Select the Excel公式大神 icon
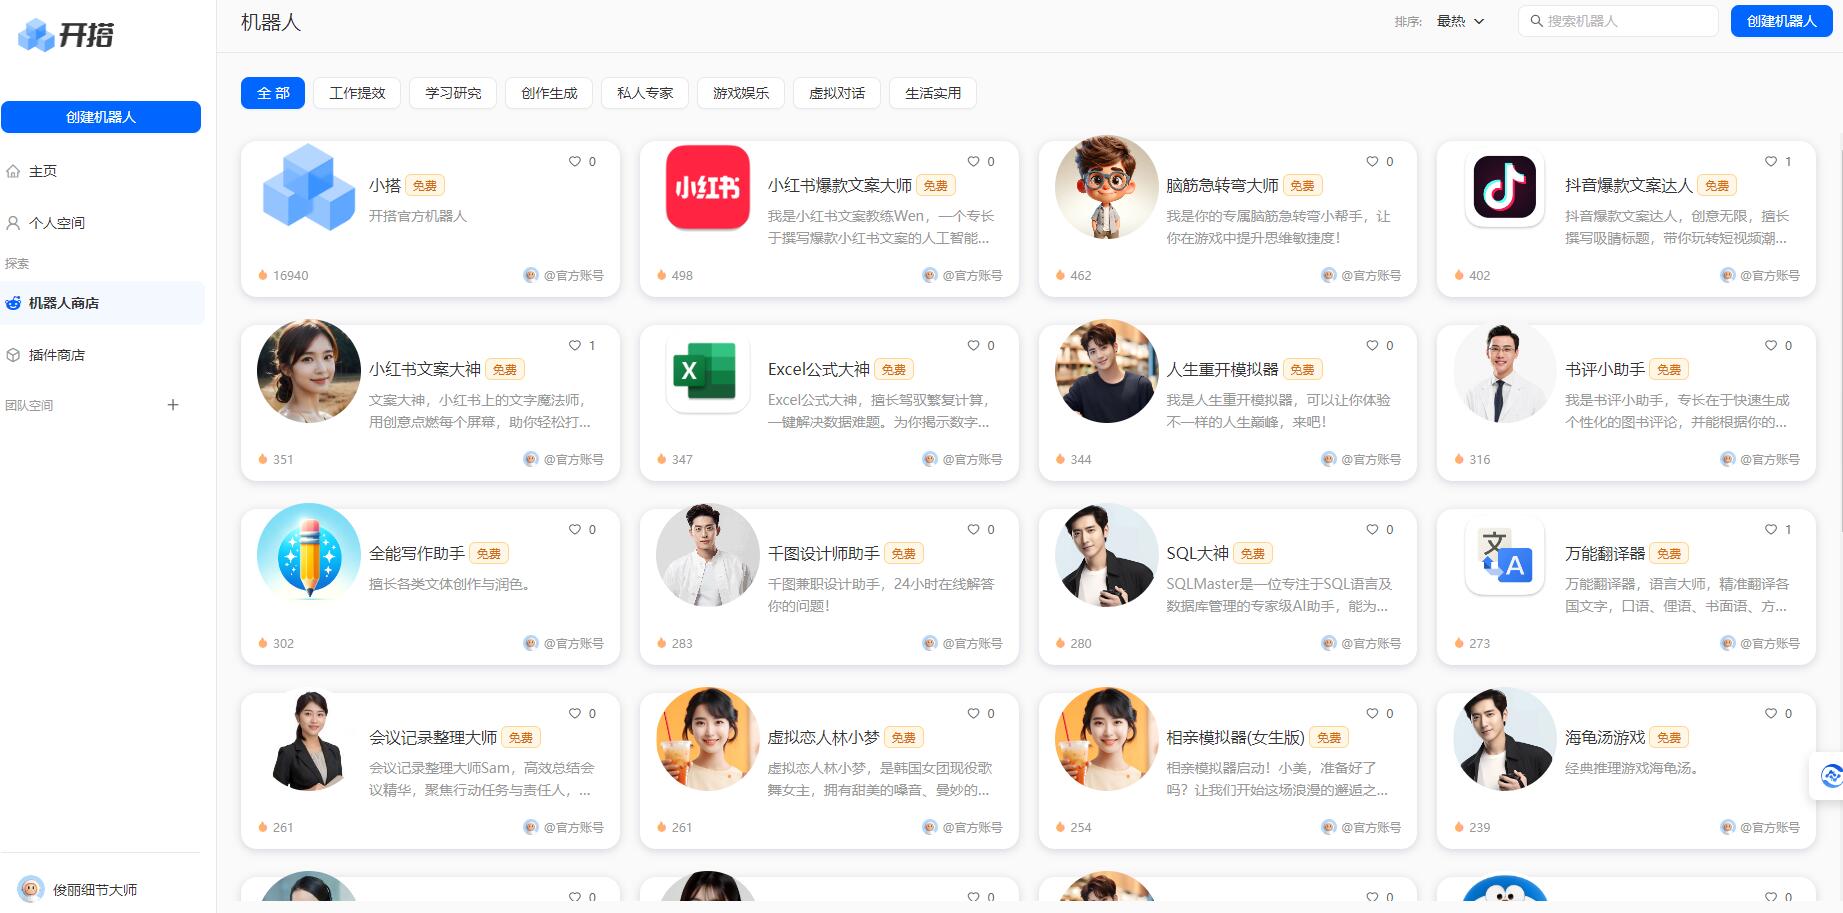This screenshot has width=1843, height=913. [707, 371]
